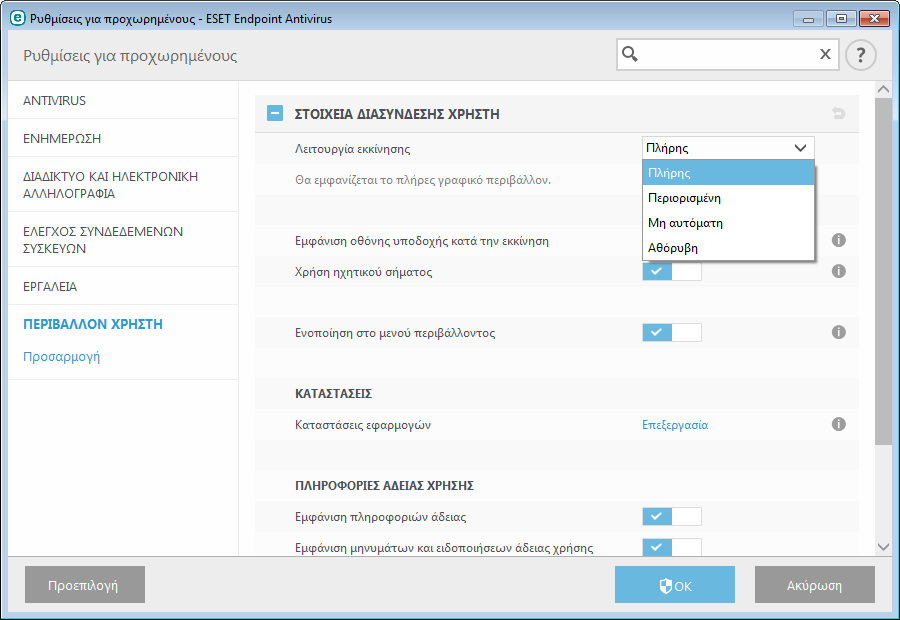Viewport: 900px width, 620px height.
Task: Click the scrollbar down arrow
Action: (884, 547)
